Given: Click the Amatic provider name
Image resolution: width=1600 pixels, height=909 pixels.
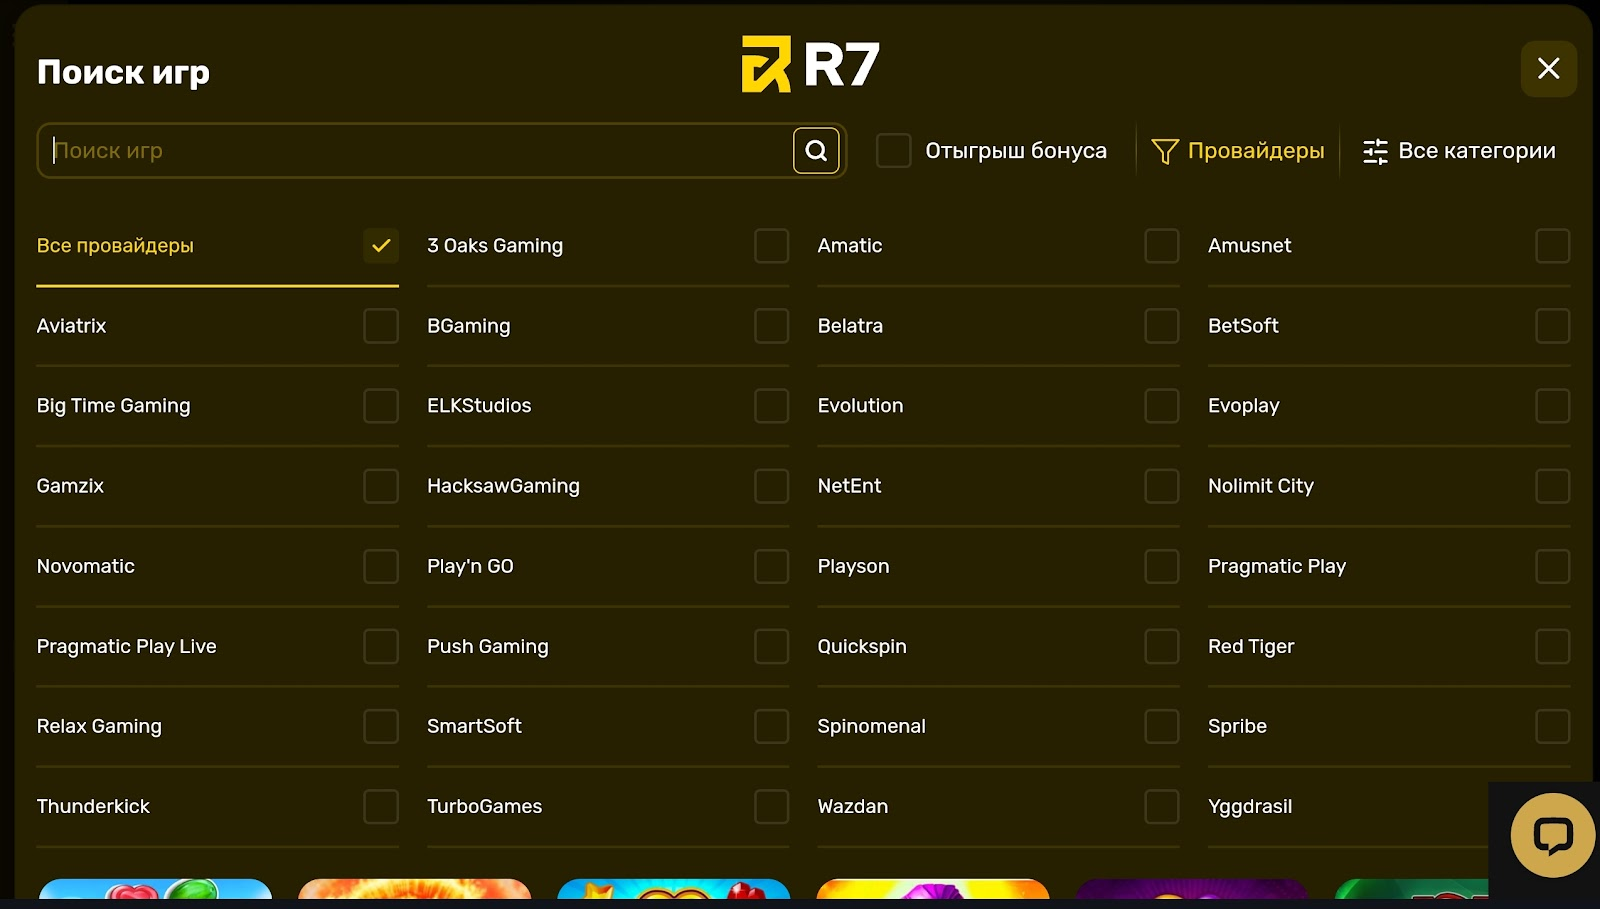Looking at the screenshot, I should pyautogui.click(x=850, y=246).
